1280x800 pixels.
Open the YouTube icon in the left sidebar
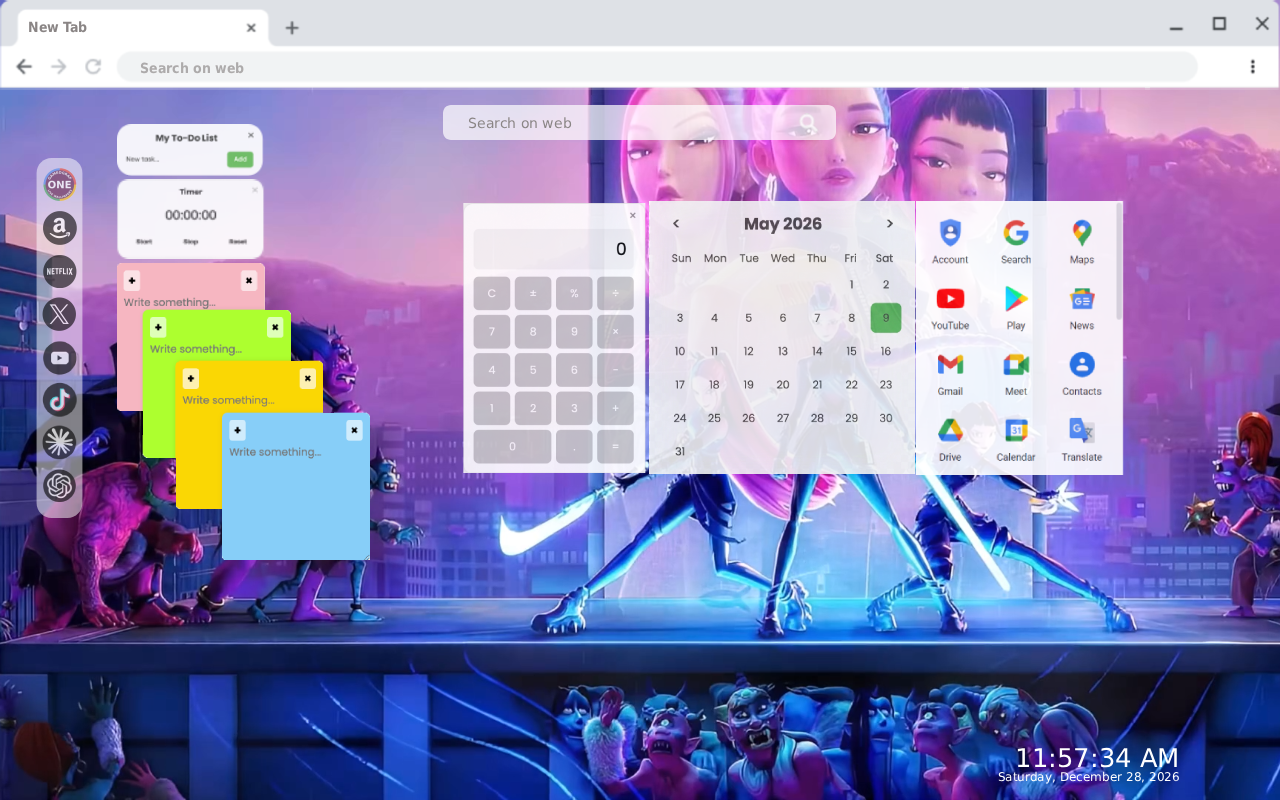pos(60,357)
